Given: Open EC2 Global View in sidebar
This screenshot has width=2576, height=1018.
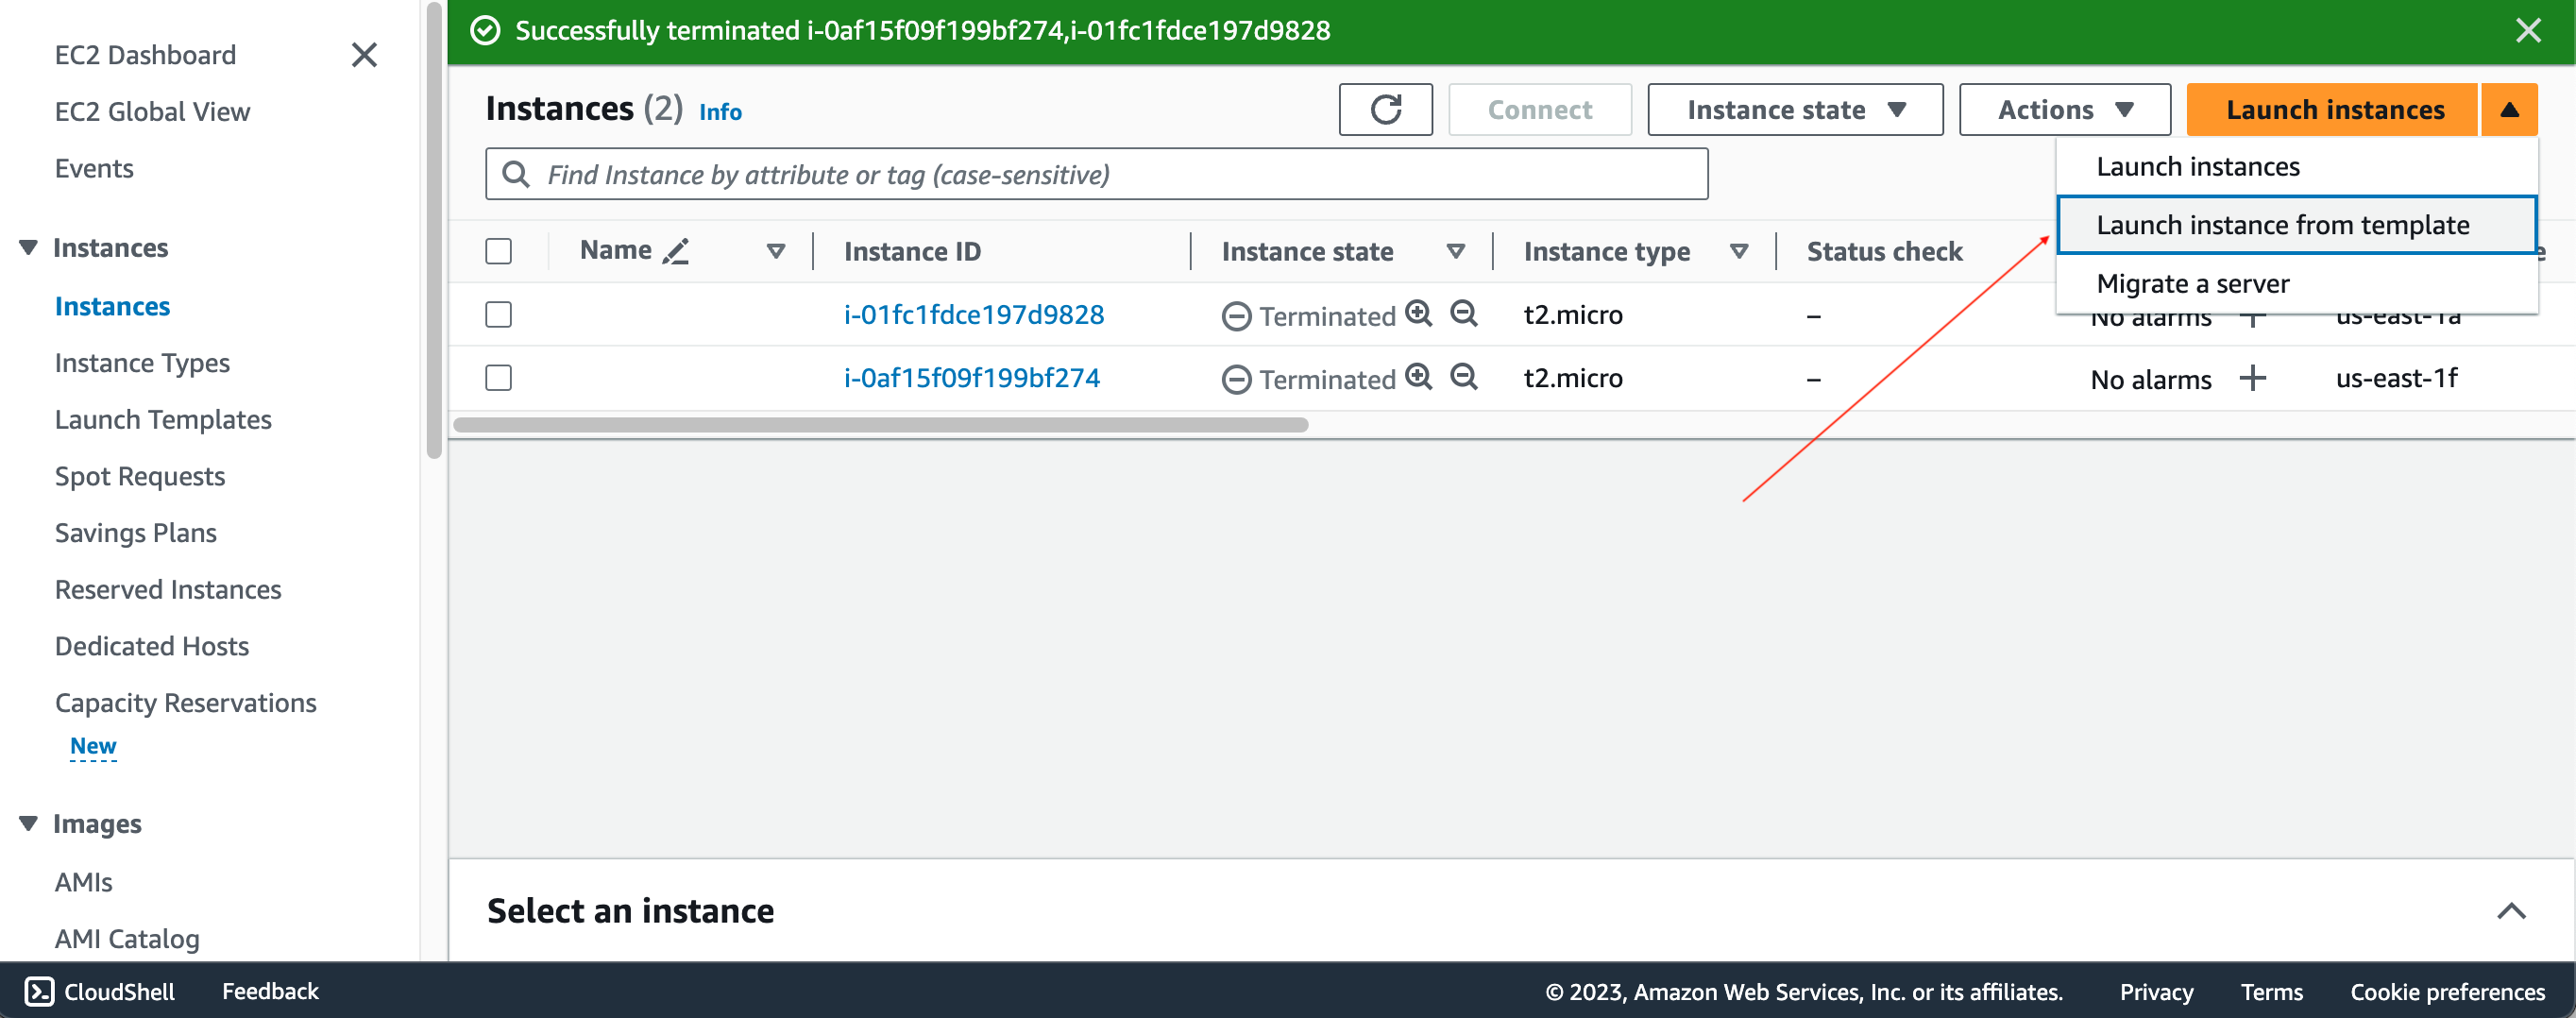Looking at the screenshot, I should coord(152,111).
